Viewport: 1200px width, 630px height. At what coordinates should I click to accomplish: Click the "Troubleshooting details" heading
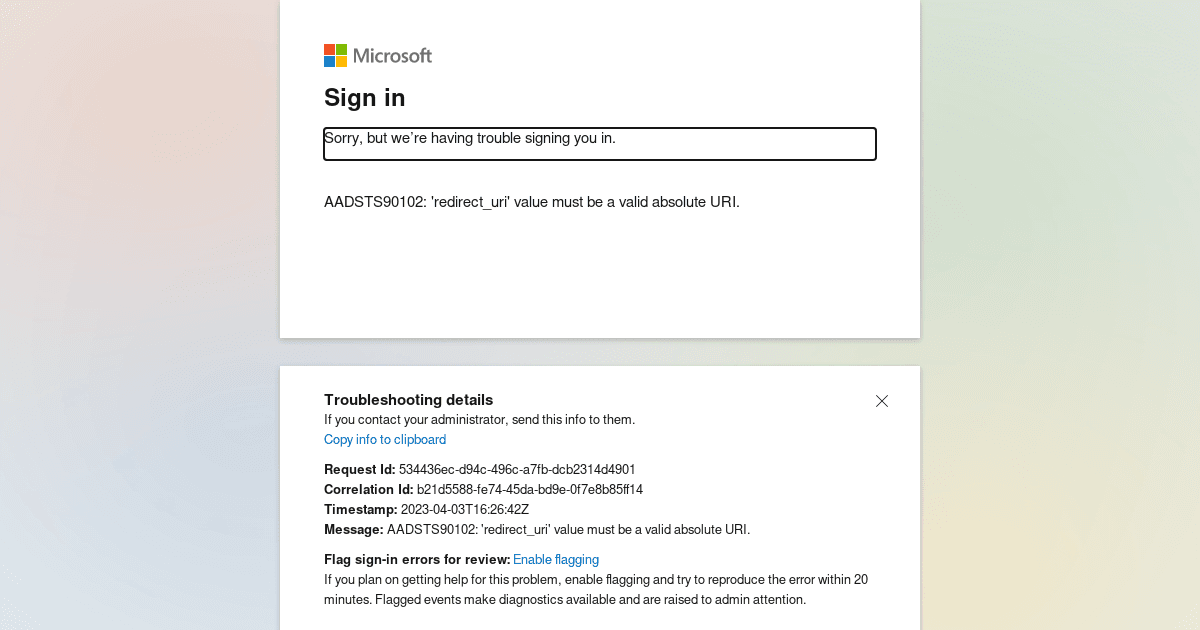coord(408,400)
